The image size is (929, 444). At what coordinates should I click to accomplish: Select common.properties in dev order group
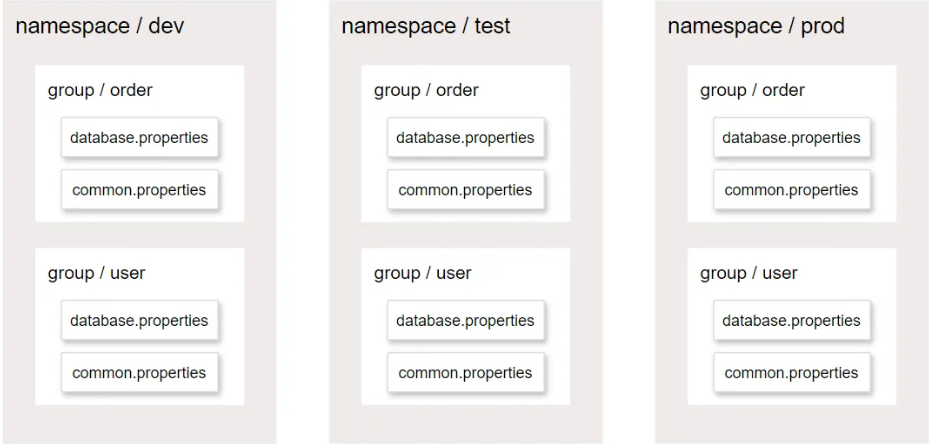(x=139, y=190)
